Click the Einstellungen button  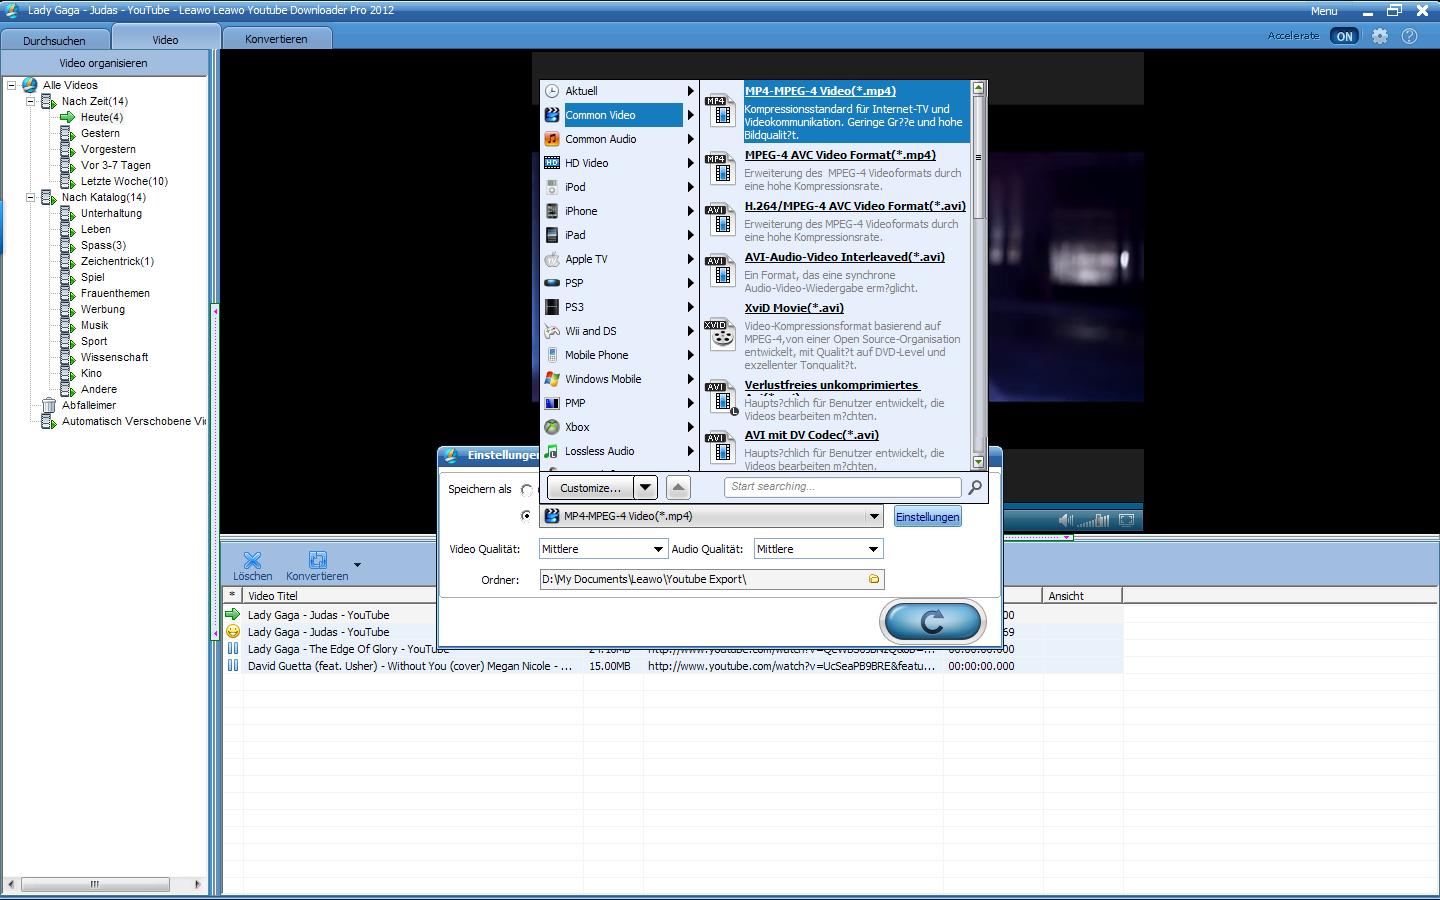tap(927, 517)
